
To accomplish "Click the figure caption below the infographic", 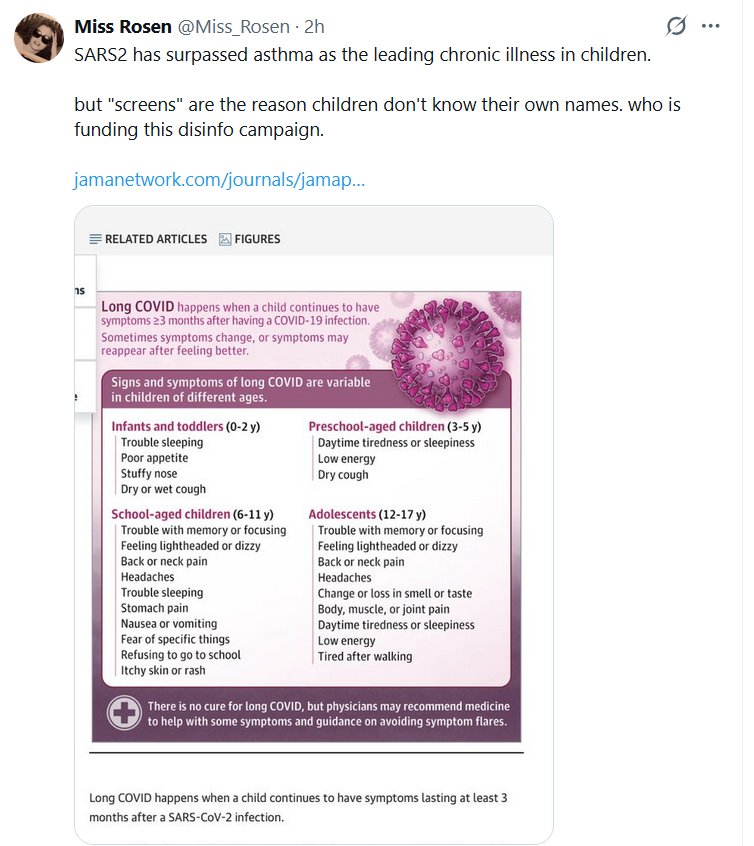I will [x=300, y=807].
